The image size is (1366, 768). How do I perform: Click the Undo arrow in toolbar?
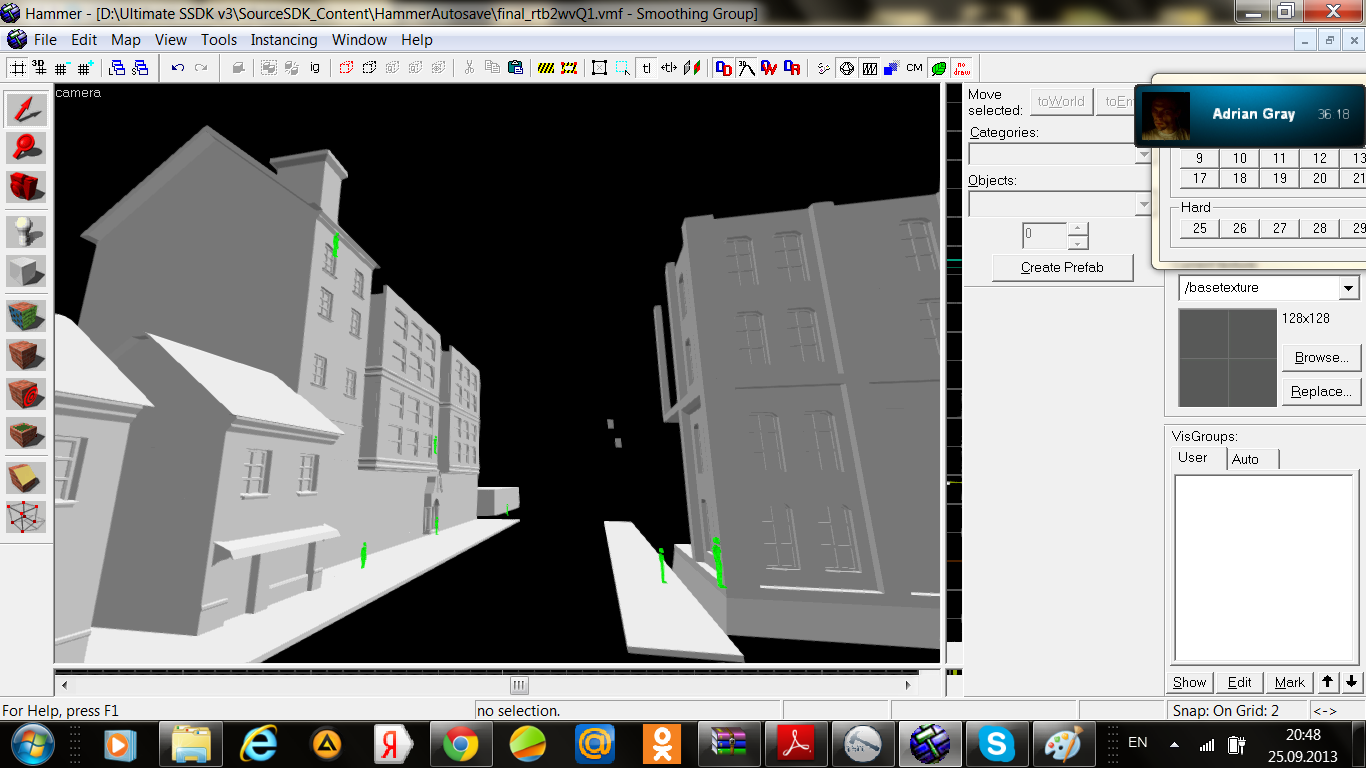(178, 68)
